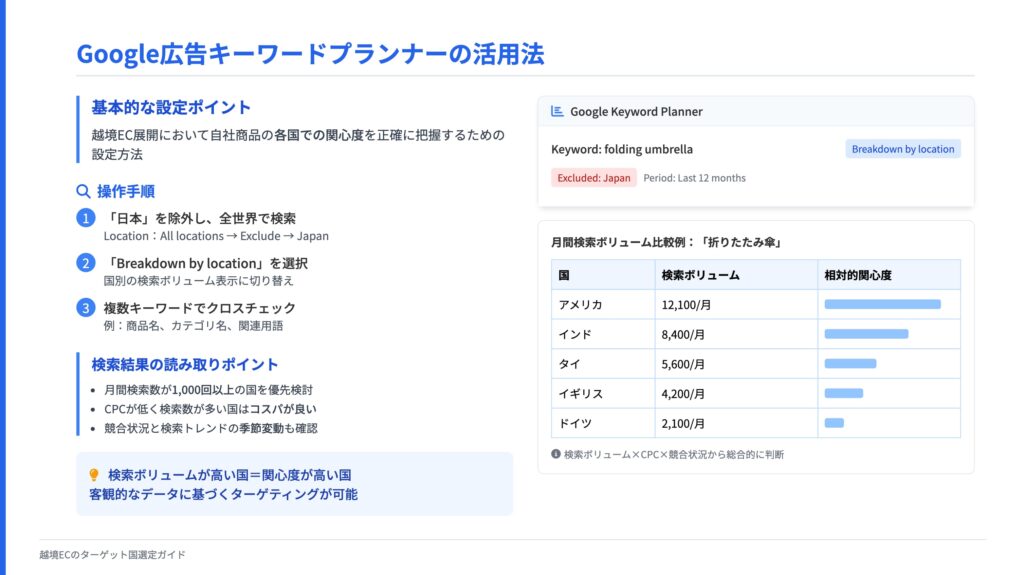Click the magnifier icon next to 操作手順

point(83,191)
